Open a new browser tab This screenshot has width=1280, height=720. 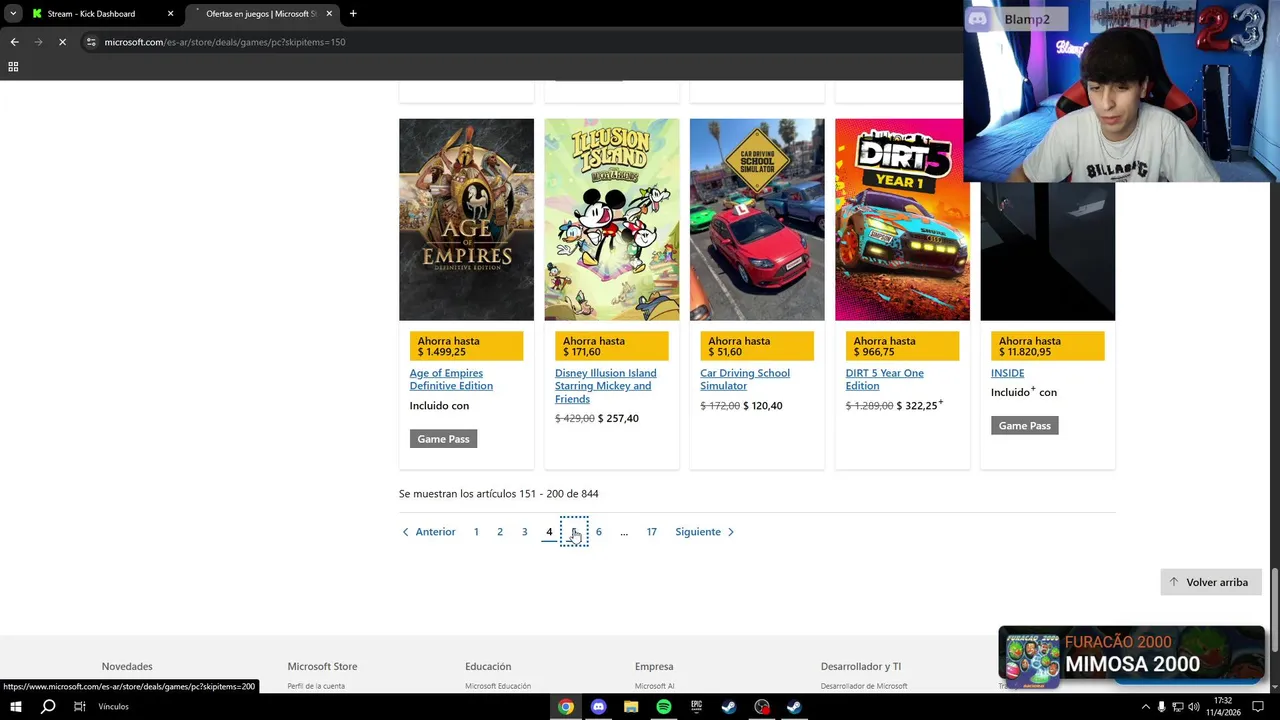(x=353, y=14)
